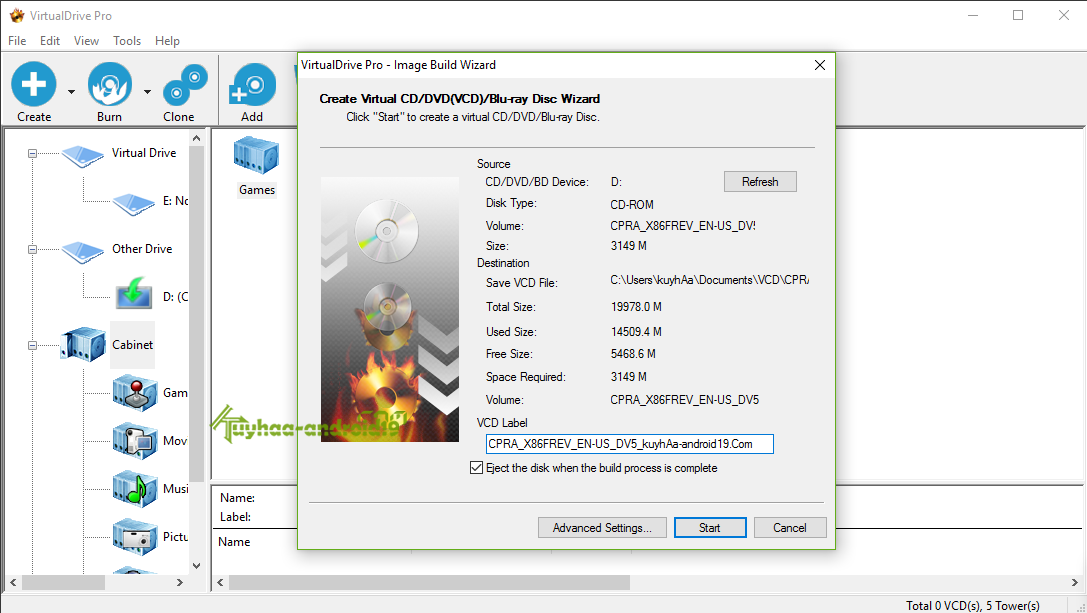Viewport: 1087px width, 613px height.
Task: Select the Music cabinet icon
Action: click(x=134, y=488)
